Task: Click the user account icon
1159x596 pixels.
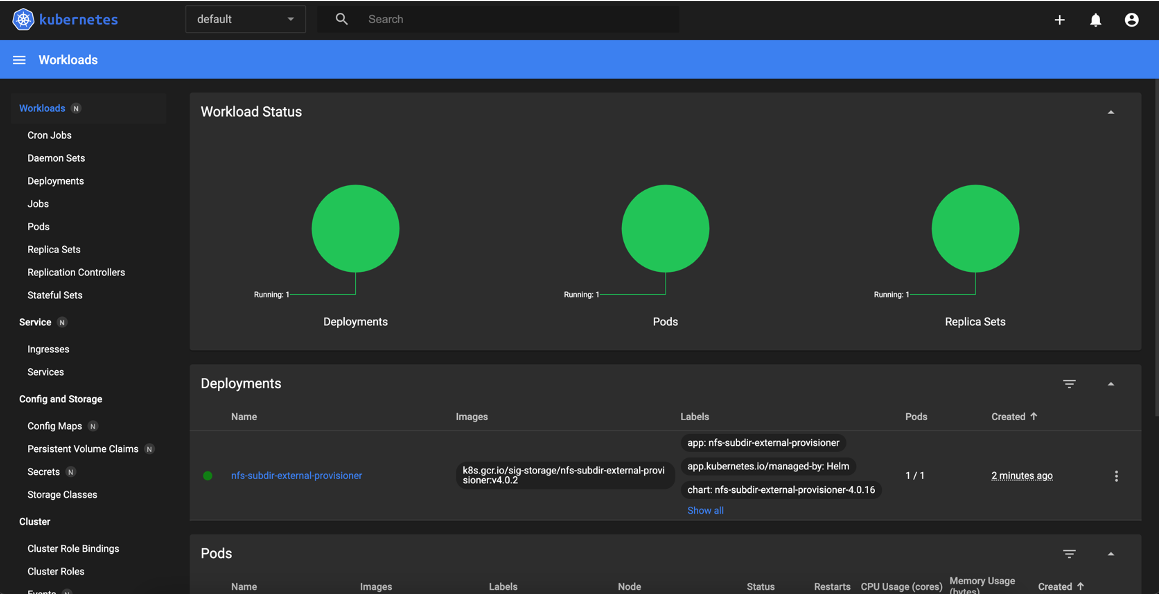Action: click(x=1131, y=19)
